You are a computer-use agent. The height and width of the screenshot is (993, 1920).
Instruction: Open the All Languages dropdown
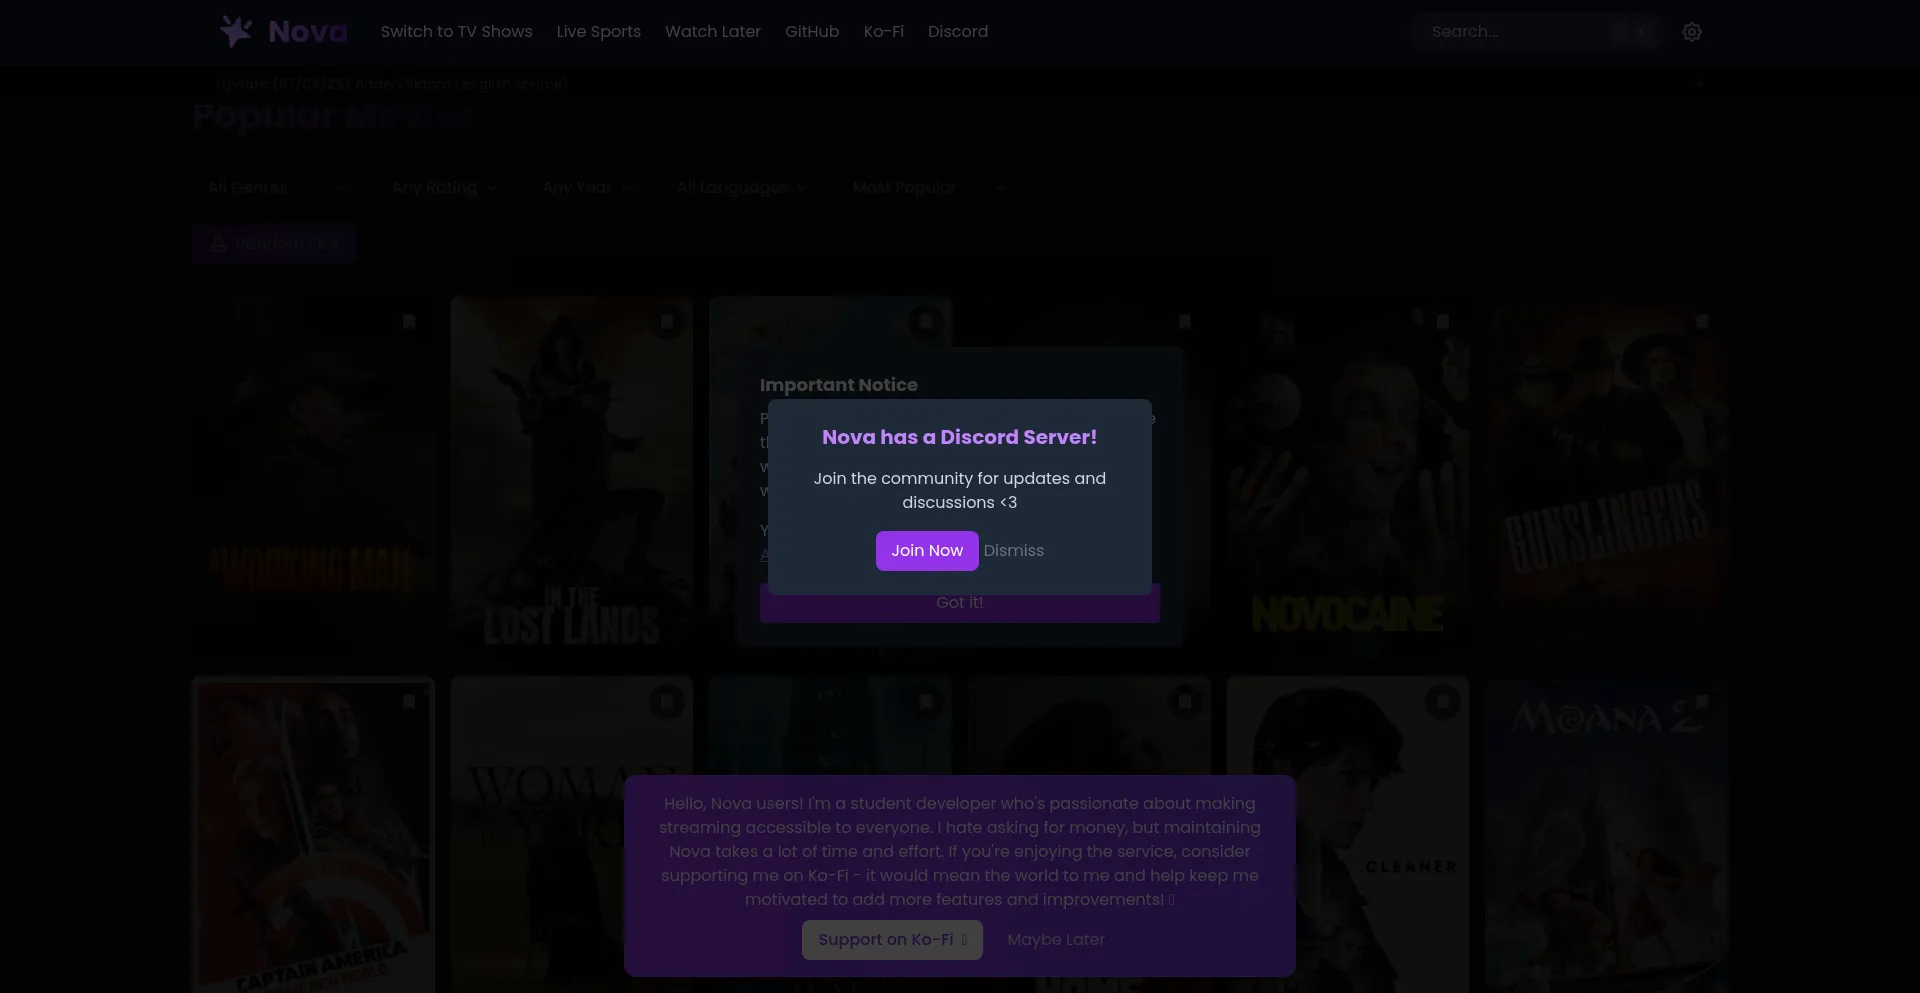(741, 188)
